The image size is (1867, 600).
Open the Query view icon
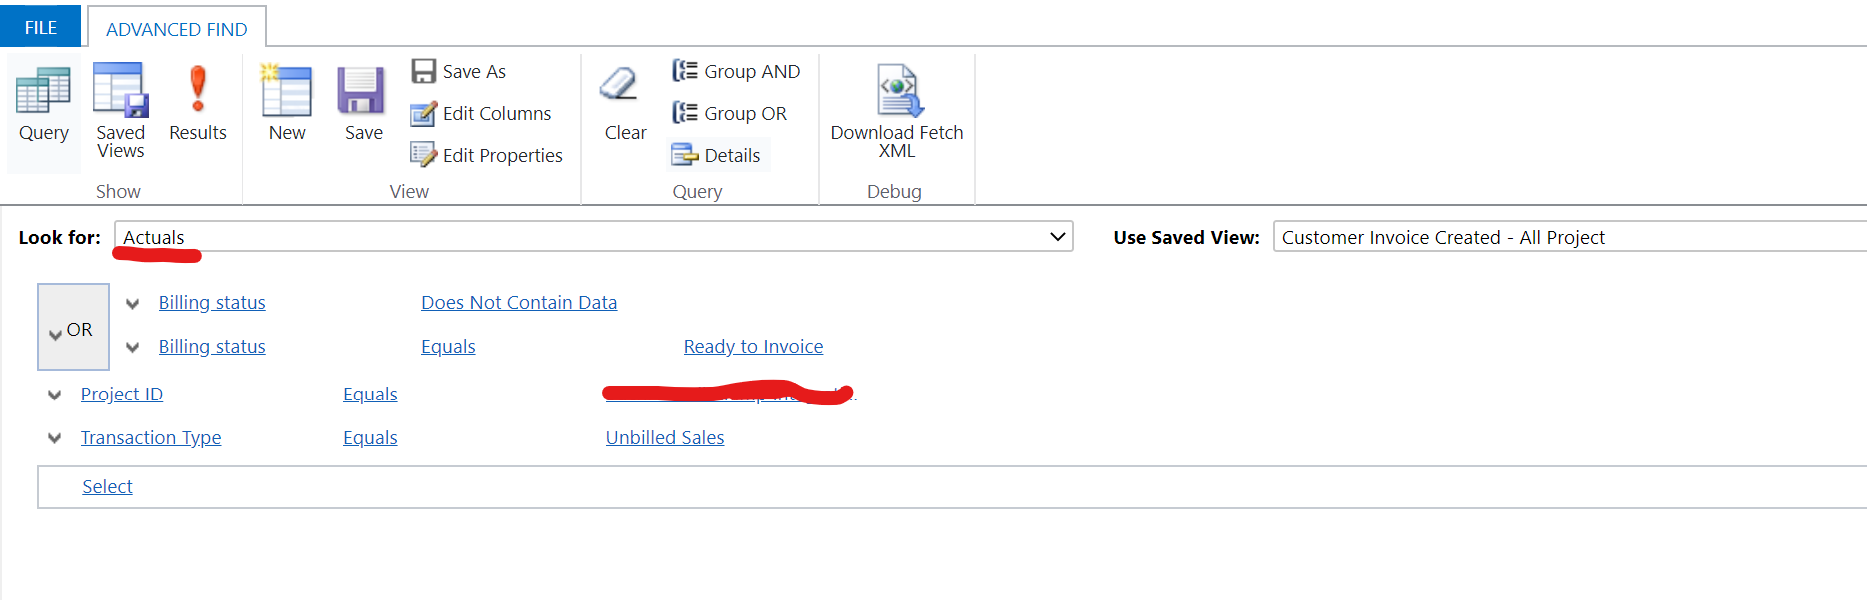[44, 105]
